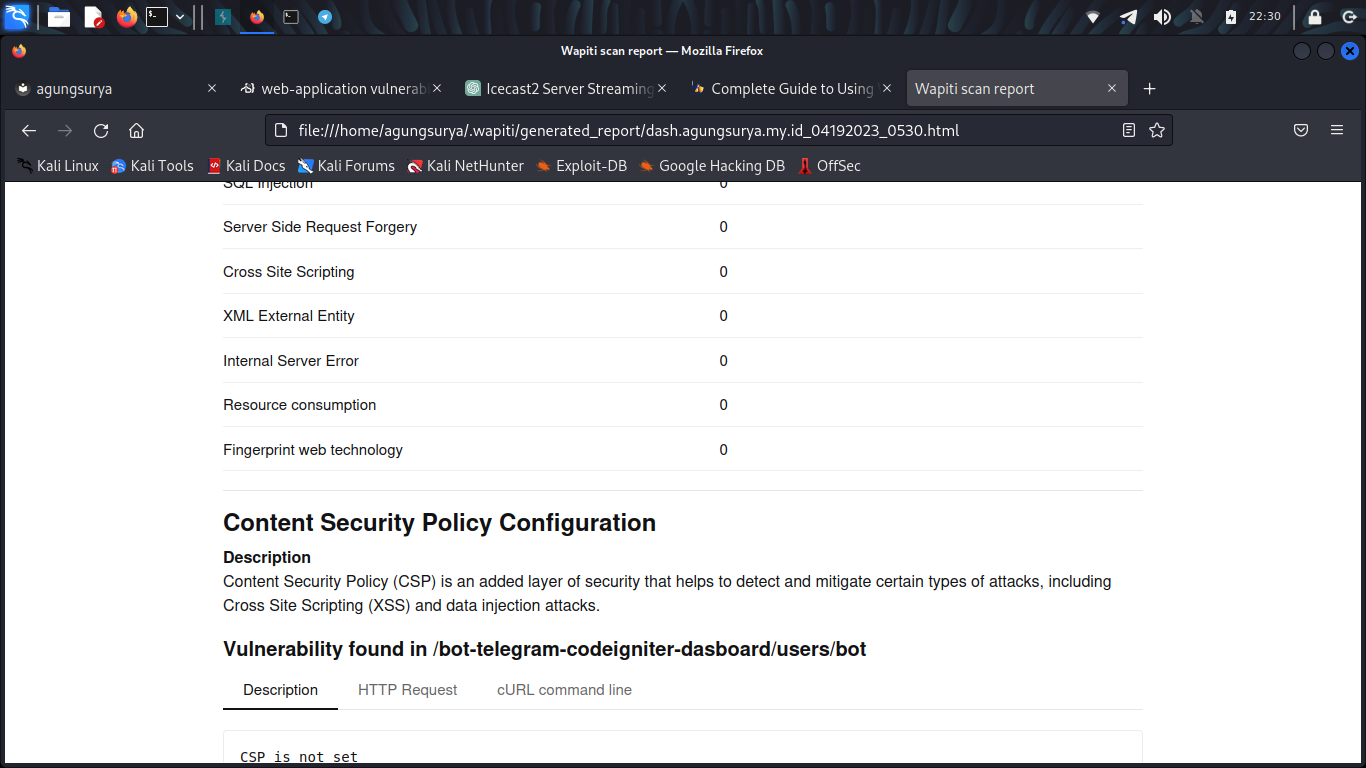Viewport: 1366px width, 768px height.
Task: Toggle notifications bell in system tray
Action: coord(1196,17)
